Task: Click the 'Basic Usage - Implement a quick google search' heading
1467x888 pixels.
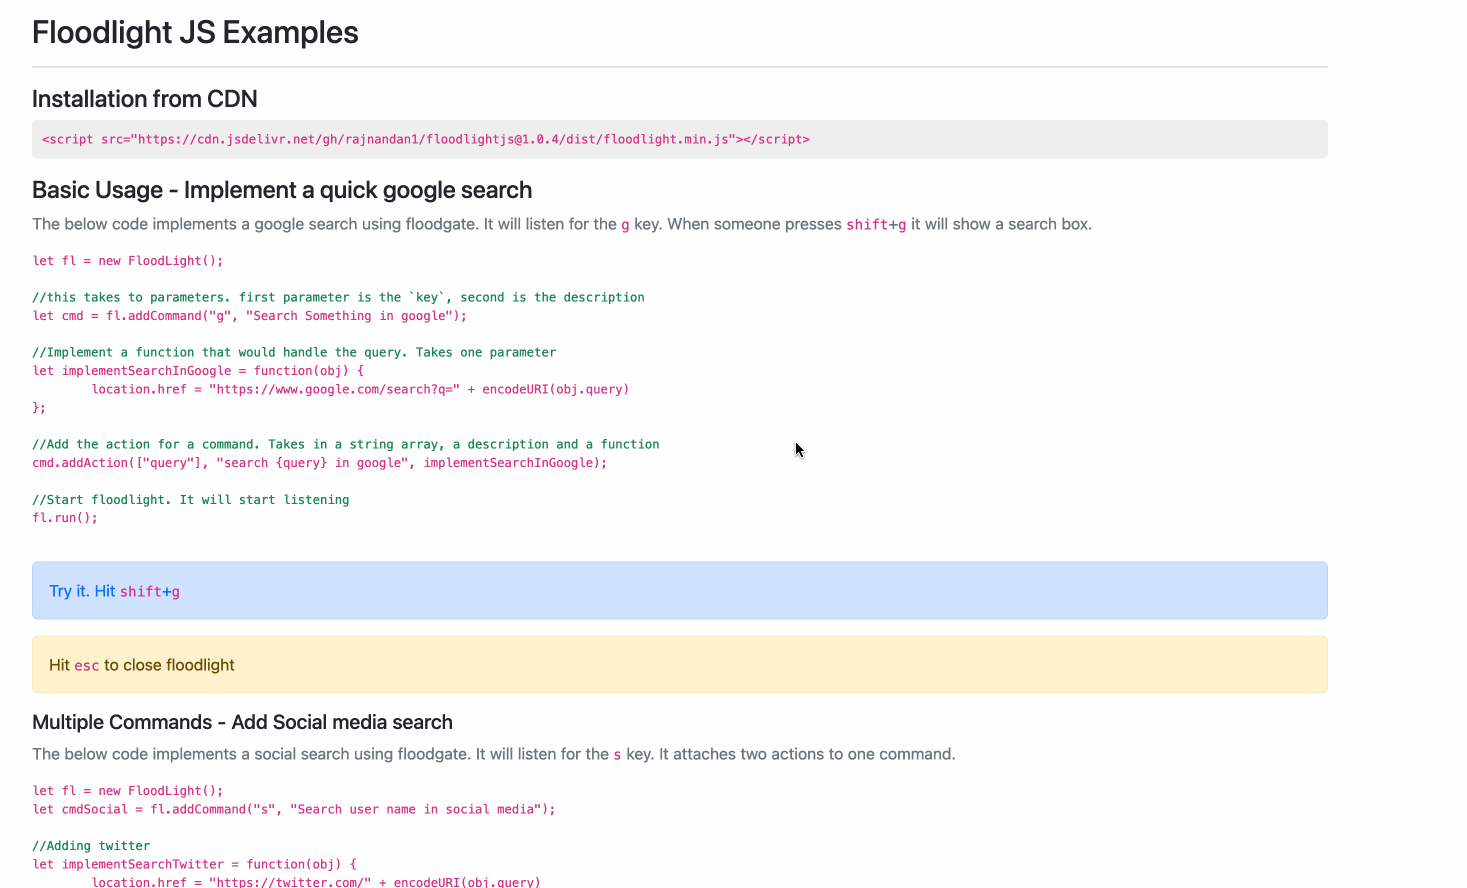Action: tap(282, 190)
